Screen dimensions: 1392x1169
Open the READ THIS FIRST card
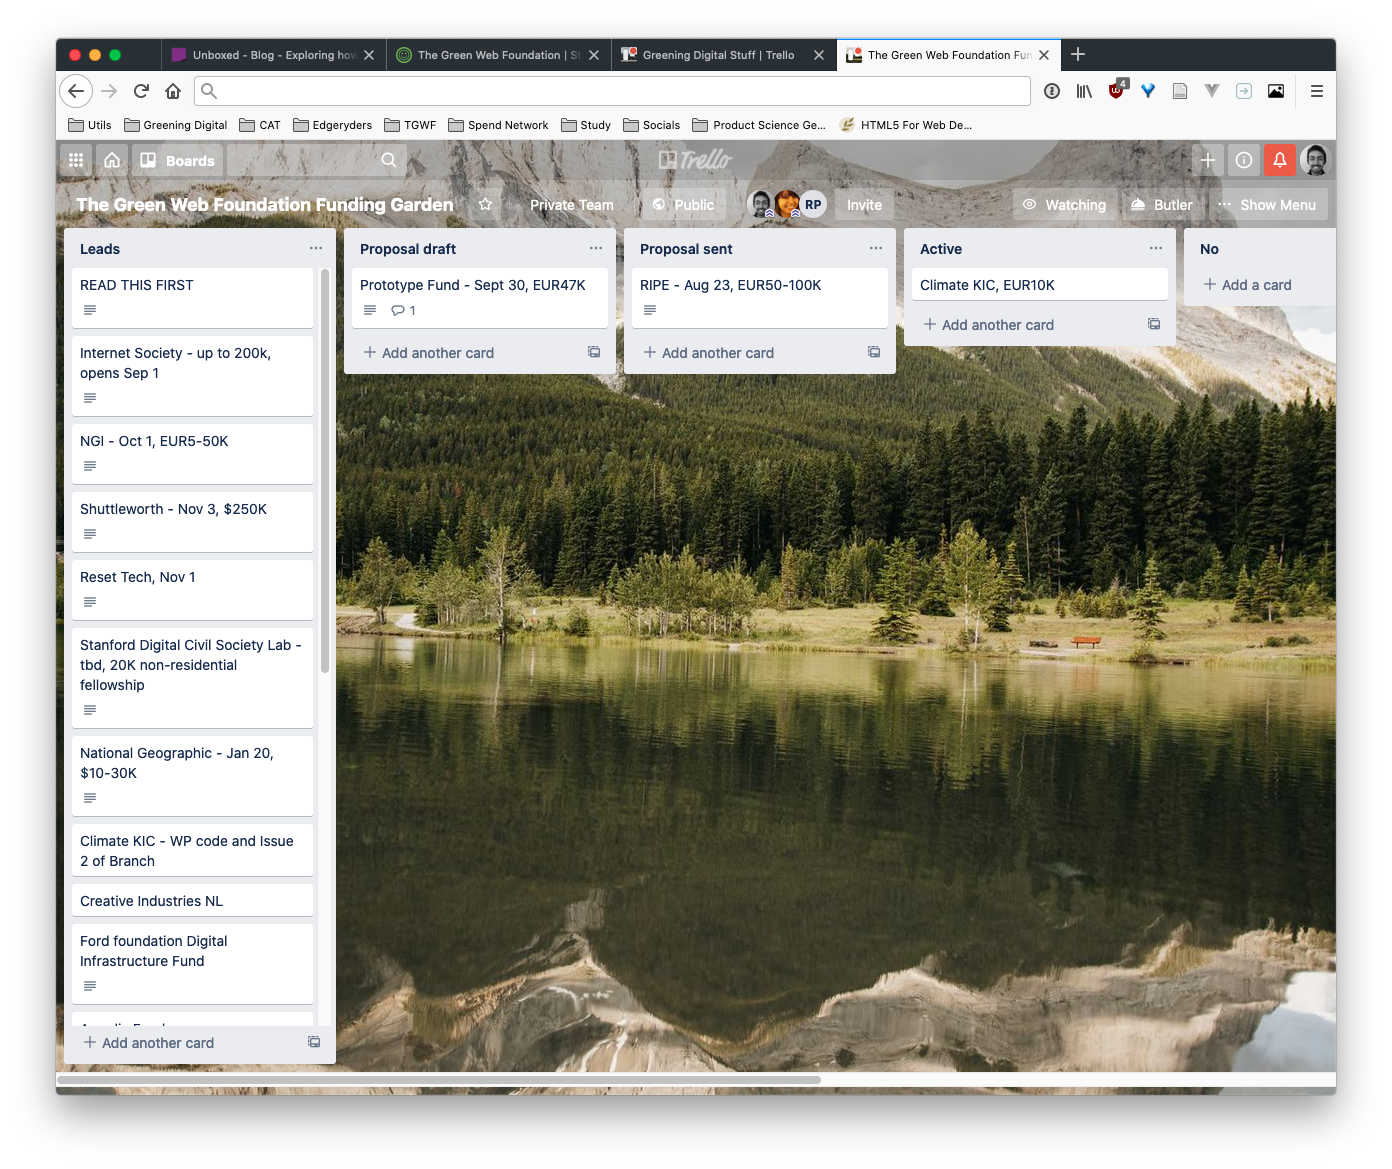pos(192,297)
